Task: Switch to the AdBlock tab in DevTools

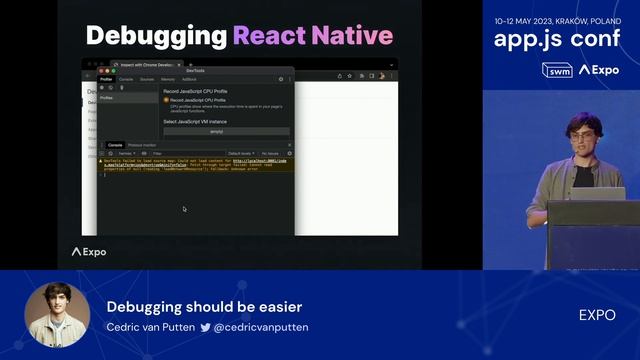Action: pyautogui.click(x=189, y=79)
